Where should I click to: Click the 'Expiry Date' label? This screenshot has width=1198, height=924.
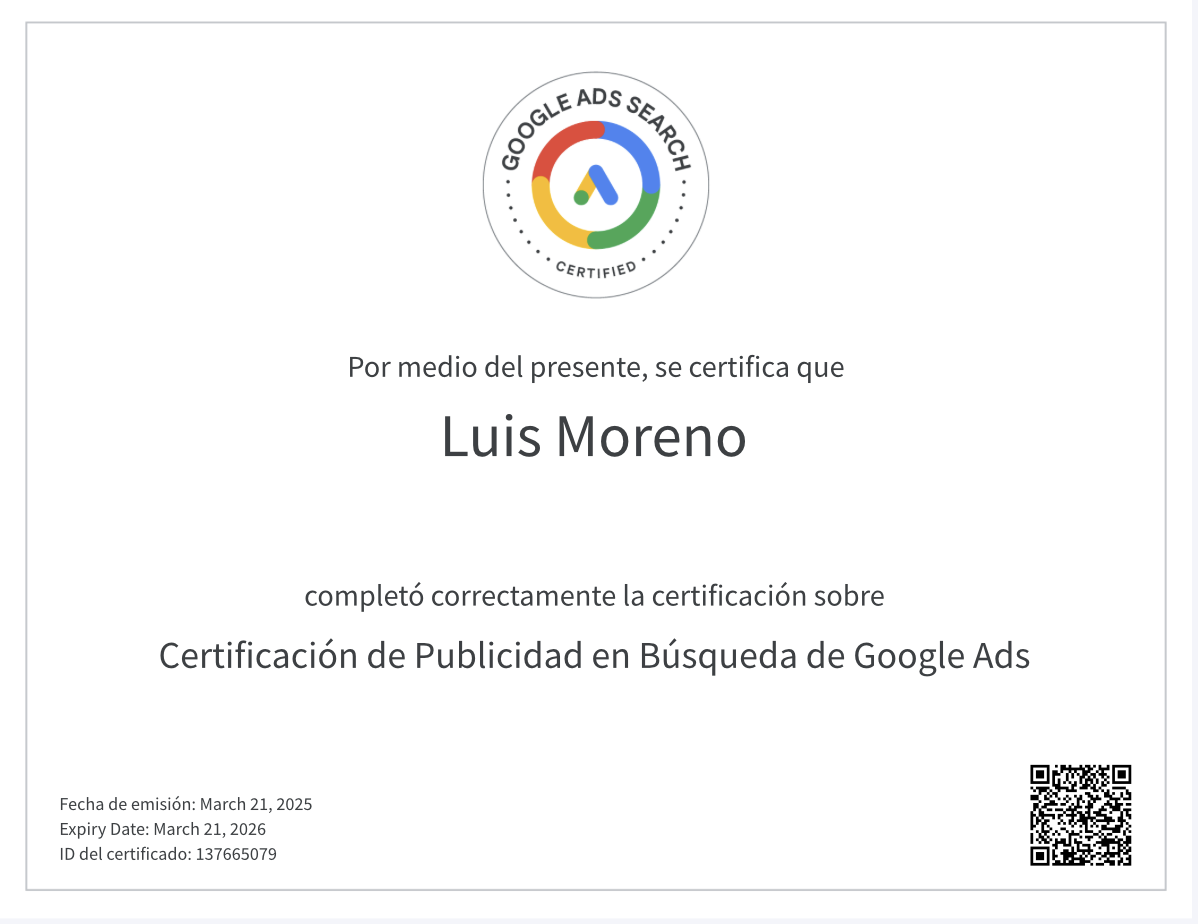tap(104, 829)
